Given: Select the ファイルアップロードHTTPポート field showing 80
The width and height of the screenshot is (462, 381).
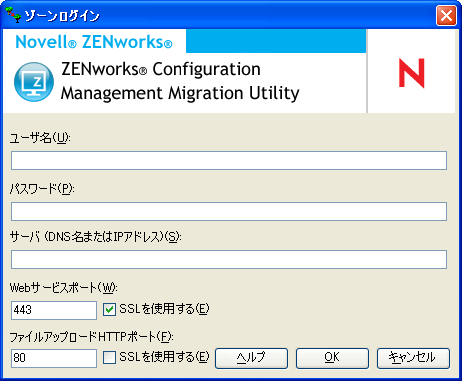Looking at the screenshot, I should [54, 358].
